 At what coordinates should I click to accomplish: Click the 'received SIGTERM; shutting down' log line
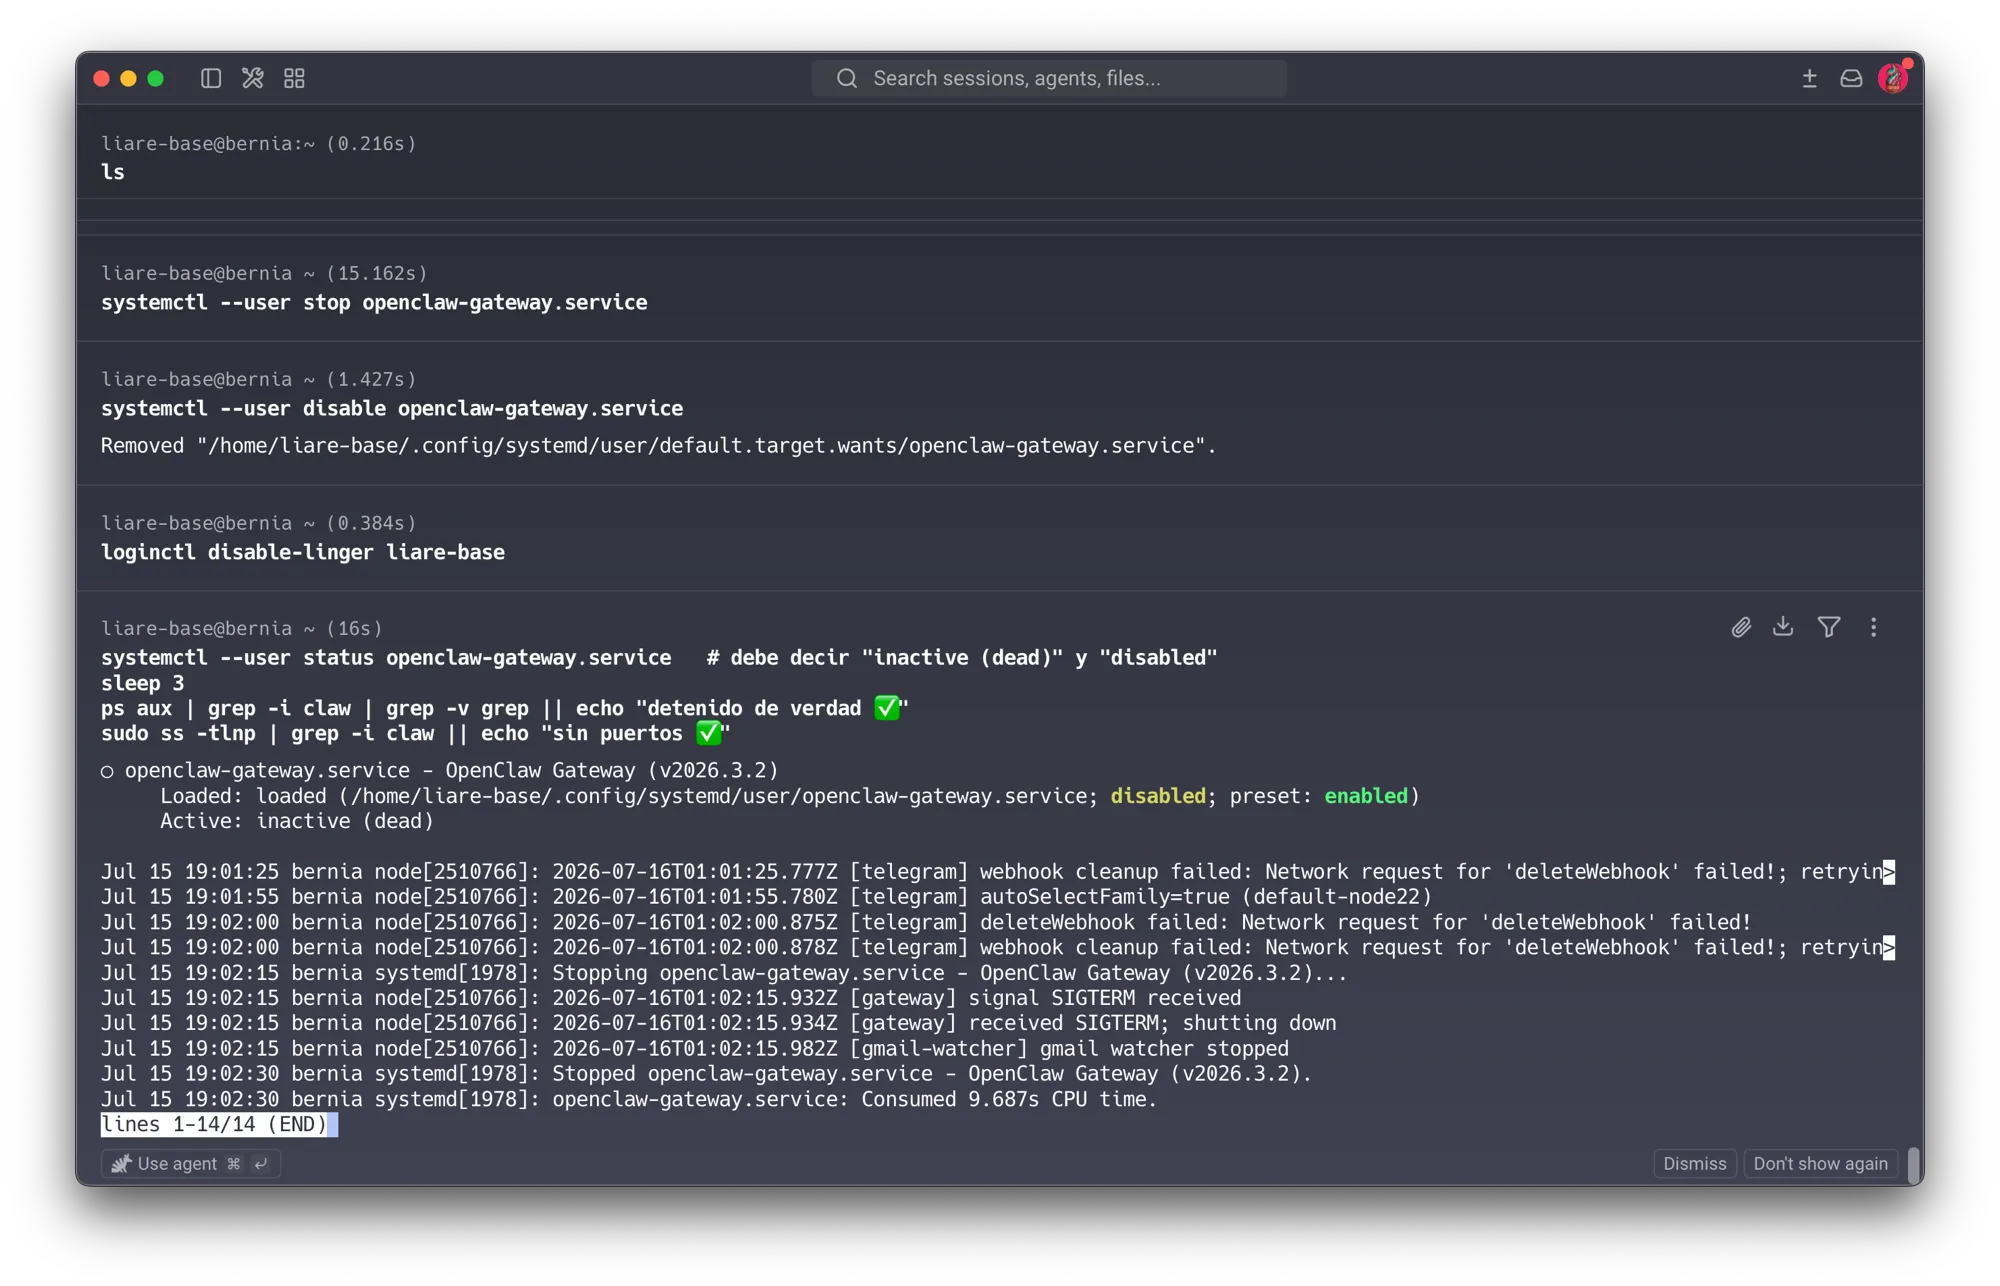click(719, 1023)
